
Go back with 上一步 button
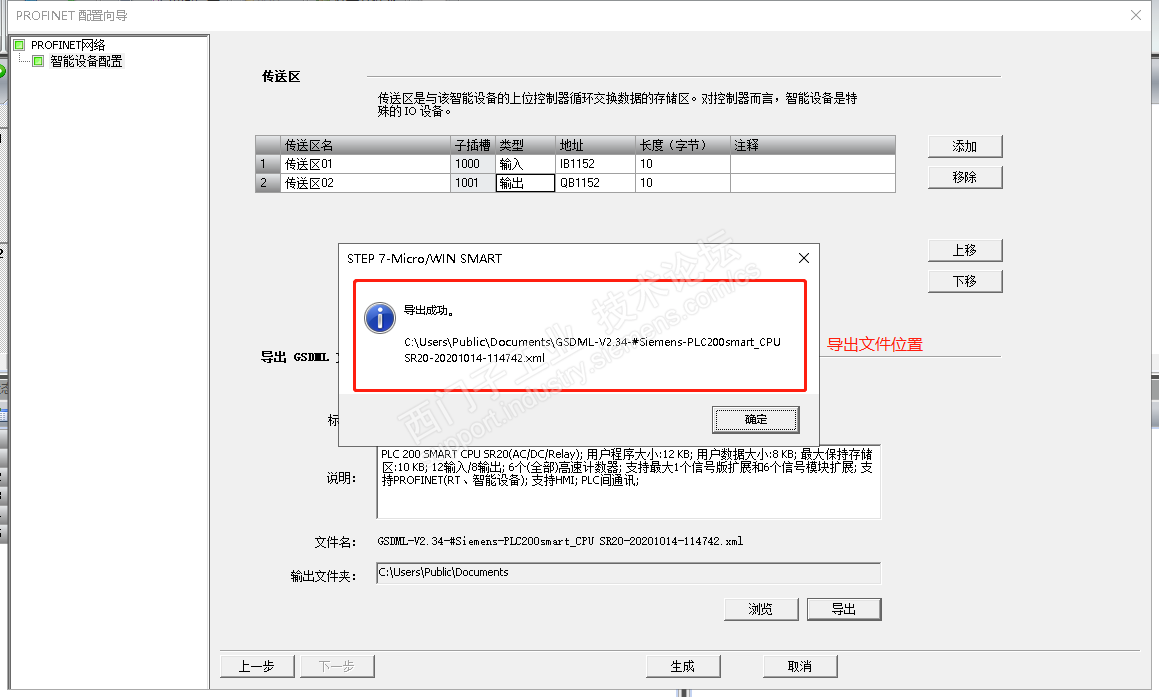[257, 667]
